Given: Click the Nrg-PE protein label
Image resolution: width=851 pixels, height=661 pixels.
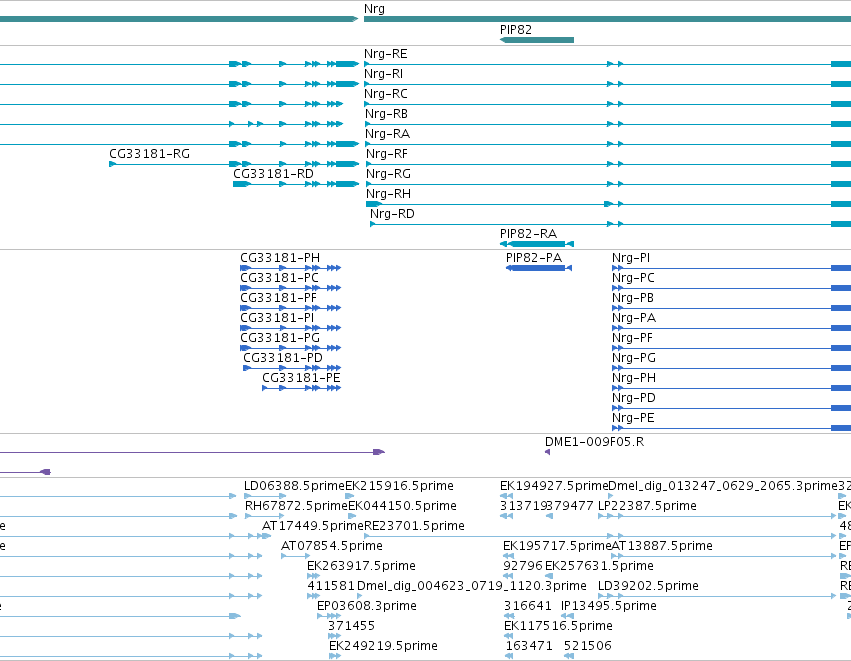Looking at the screenshot, I should tap(633, 418).
